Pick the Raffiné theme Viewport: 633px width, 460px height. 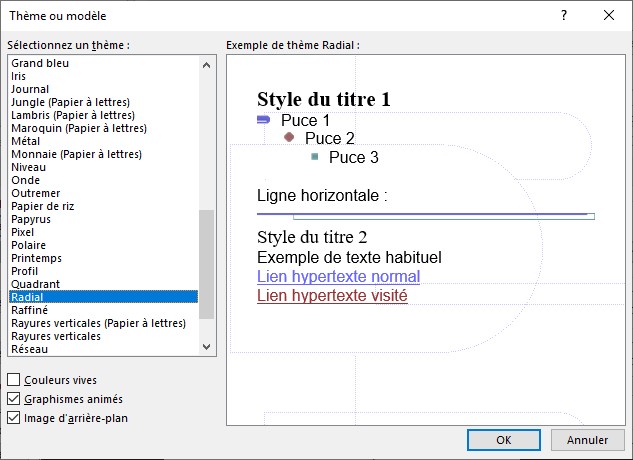29,310
